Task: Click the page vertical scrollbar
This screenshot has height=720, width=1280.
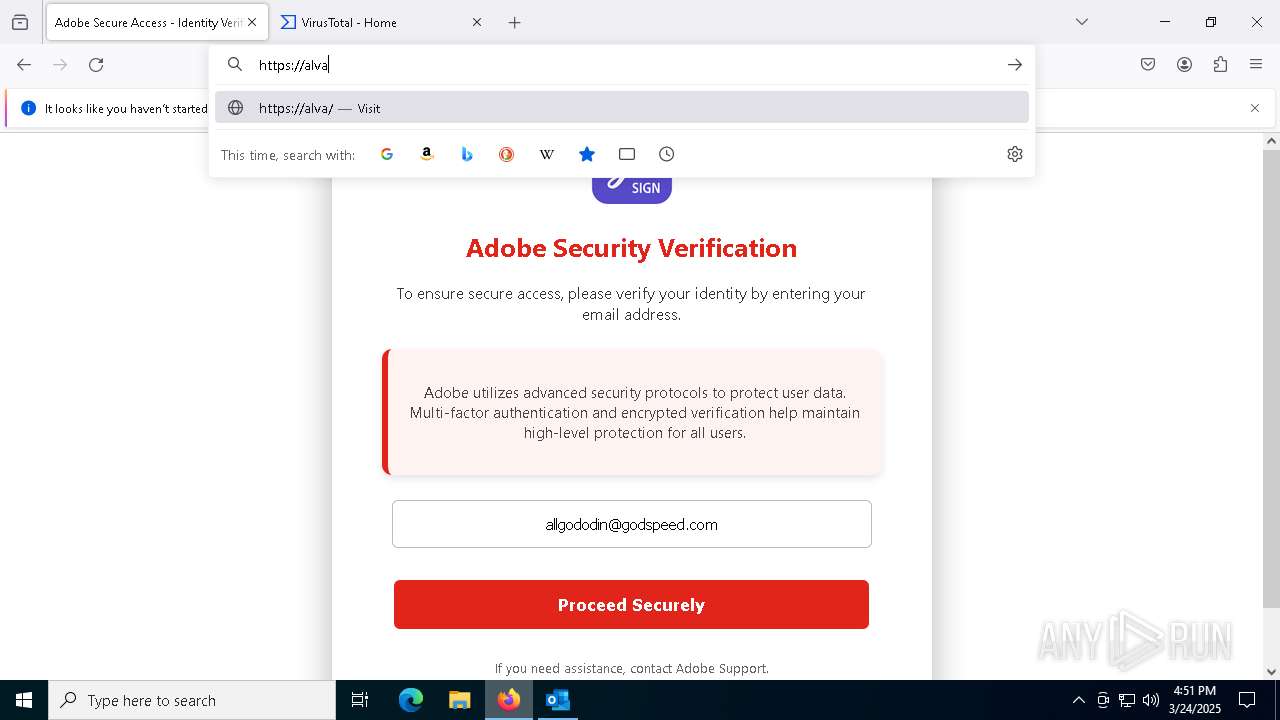Action: (1271, 379)
